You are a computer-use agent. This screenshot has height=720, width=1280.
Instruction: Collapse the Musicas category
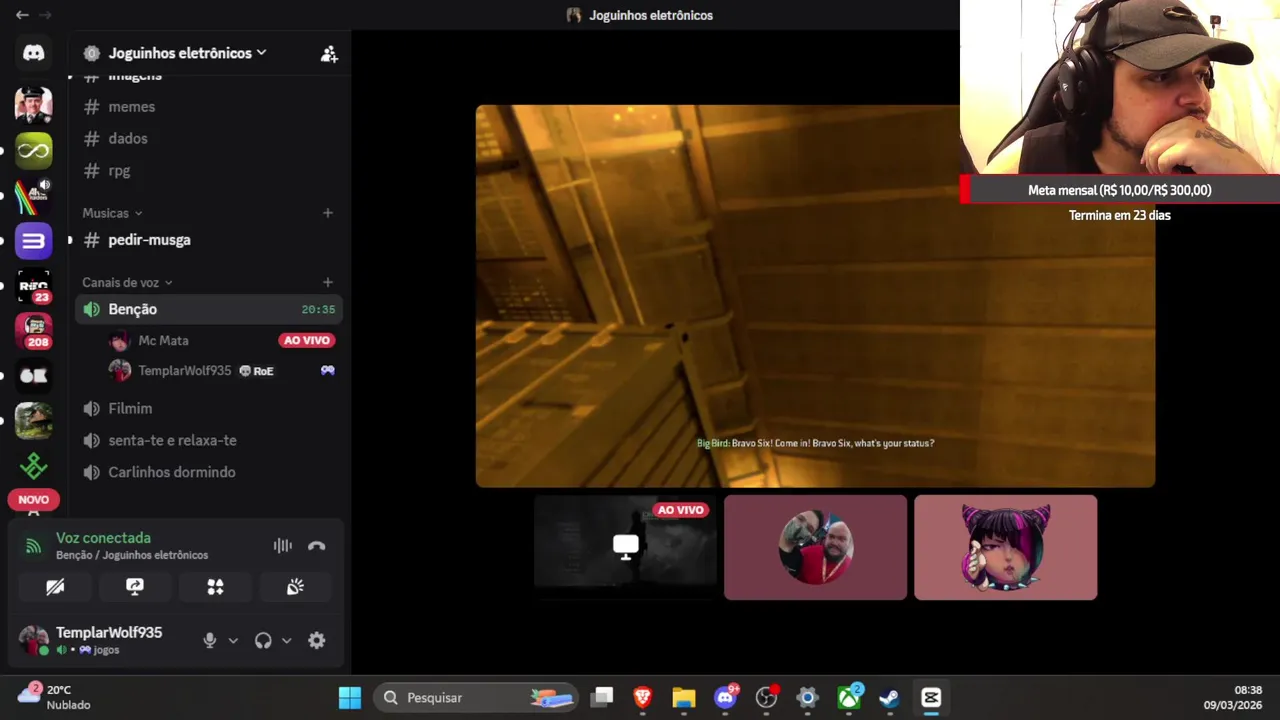pos(112,213)
